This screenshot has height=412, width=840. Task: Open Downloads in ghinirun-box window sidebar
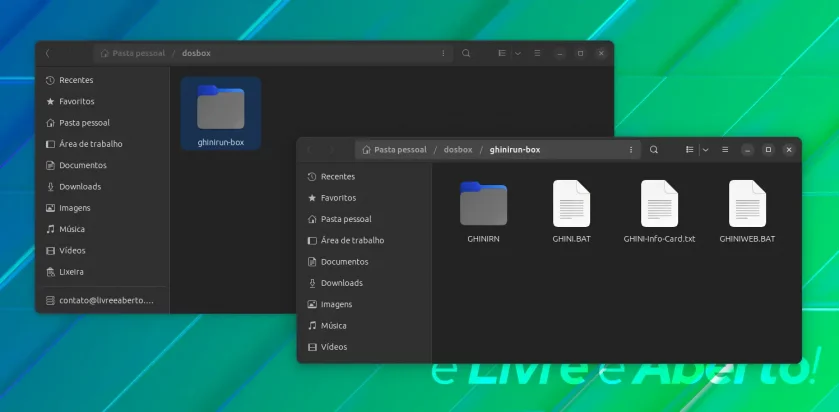(x=365, y=283)
